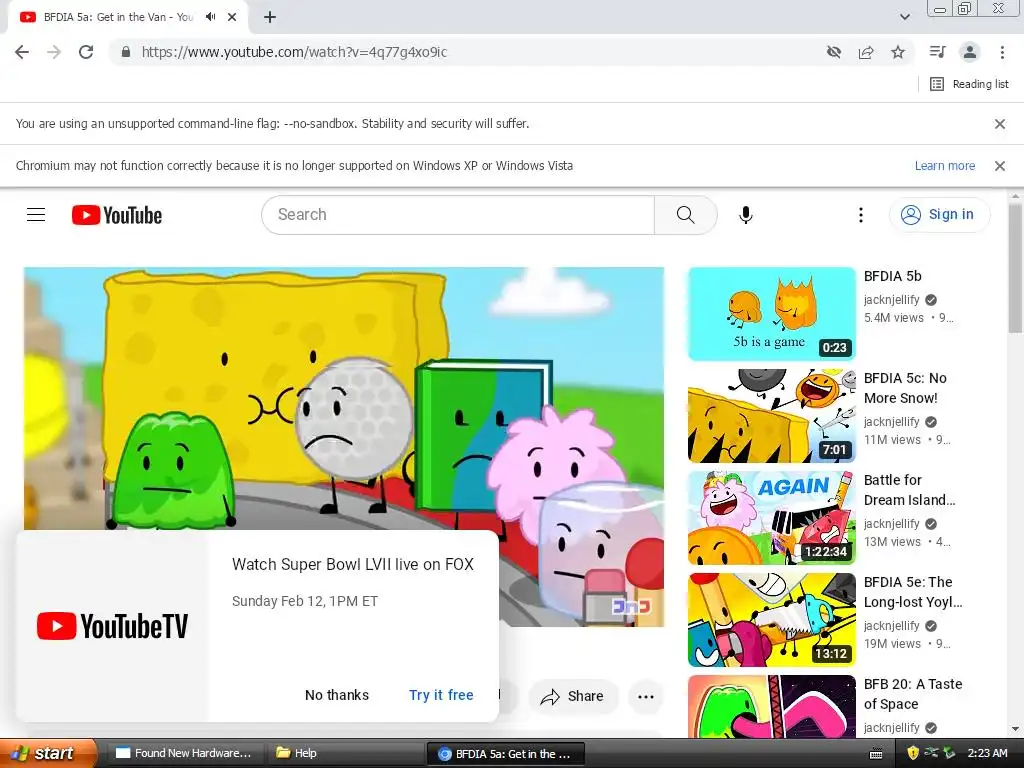Start voice search with microphone icon
This screenshot has width=1024, height=768.
pyautogui.click(x=745, y=215)
